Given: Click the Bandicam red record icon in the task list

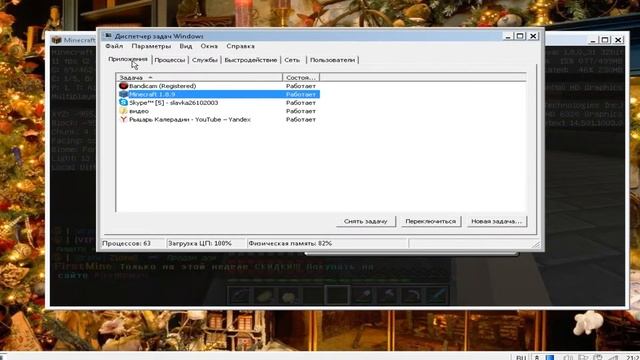Looking at the screenshot, I should coord(123,86).
